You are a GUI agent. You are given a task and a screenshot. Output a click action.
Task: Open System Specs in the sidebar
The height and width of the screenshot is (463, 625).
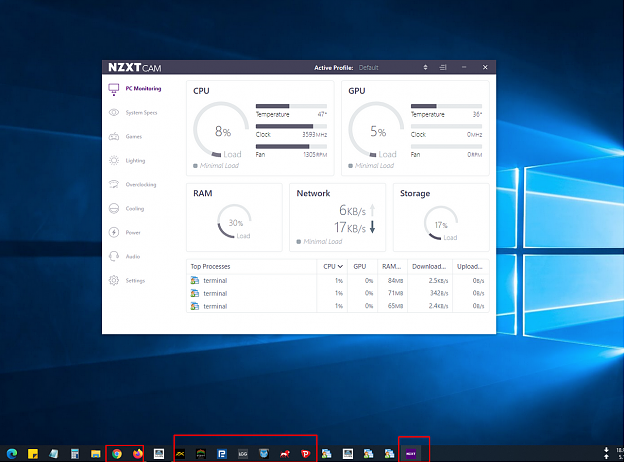click(x=133, y=113)
